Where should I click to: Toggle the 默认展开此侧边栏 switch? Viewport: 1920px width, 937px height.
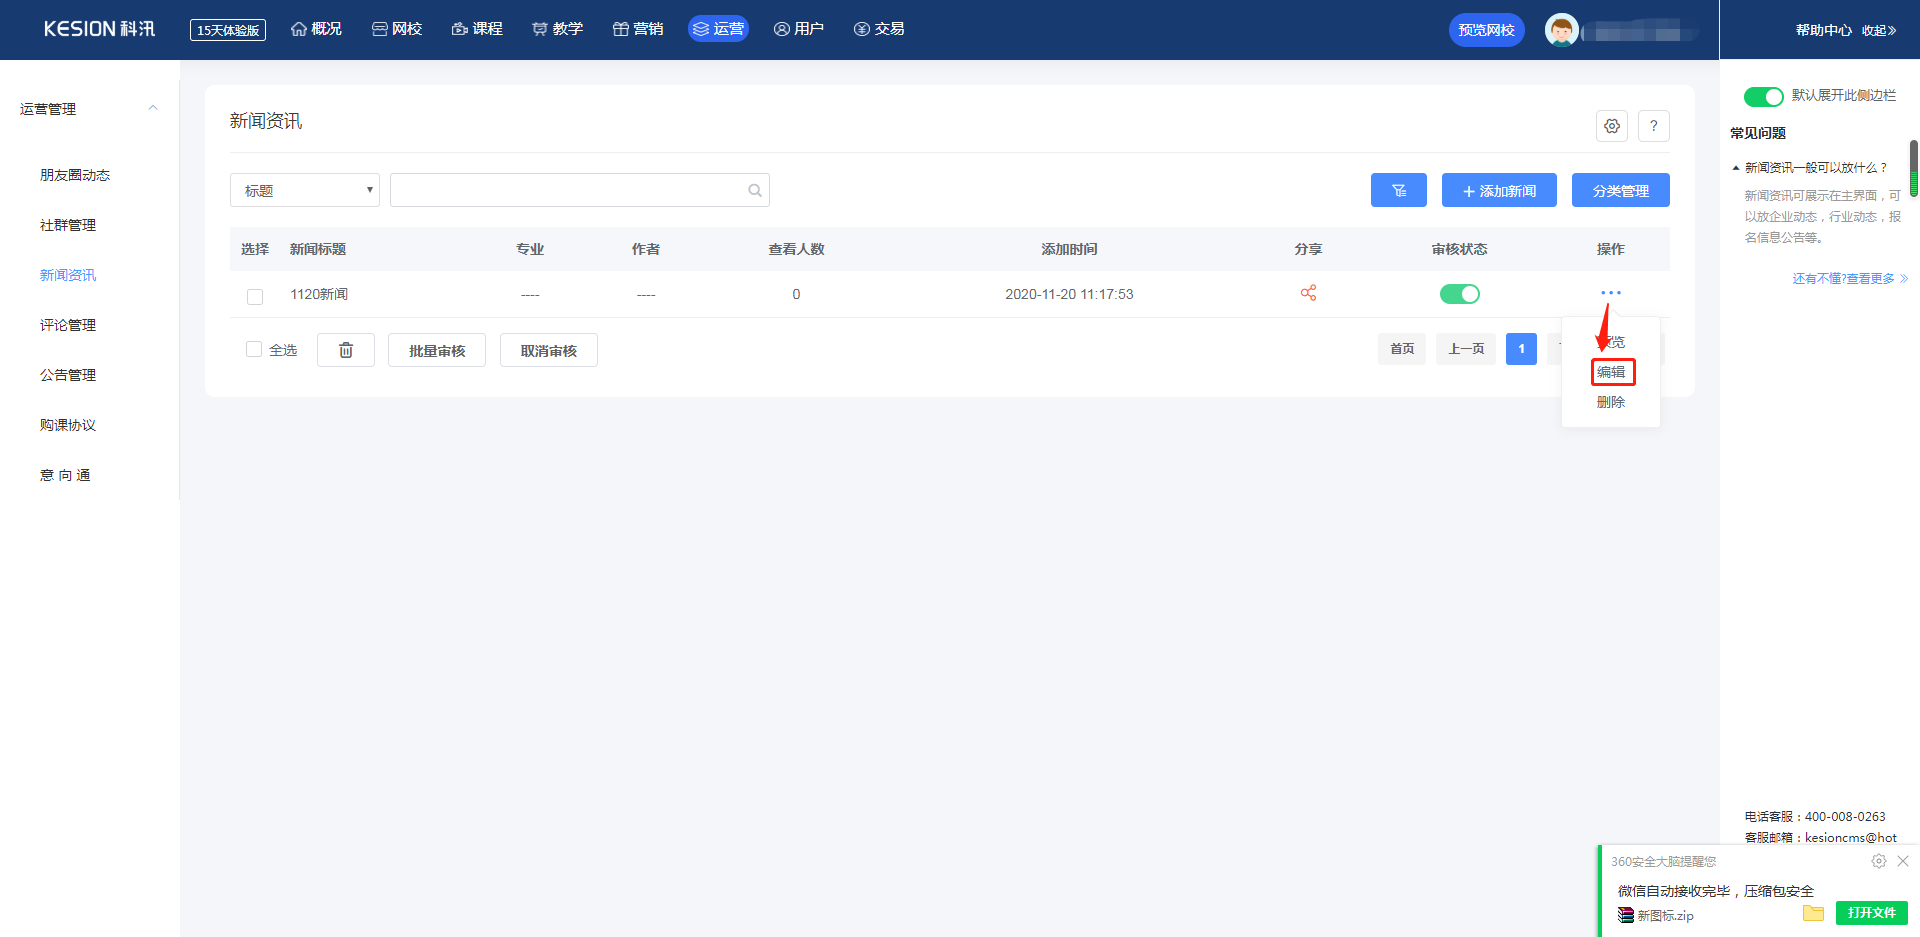[1763, 96]
